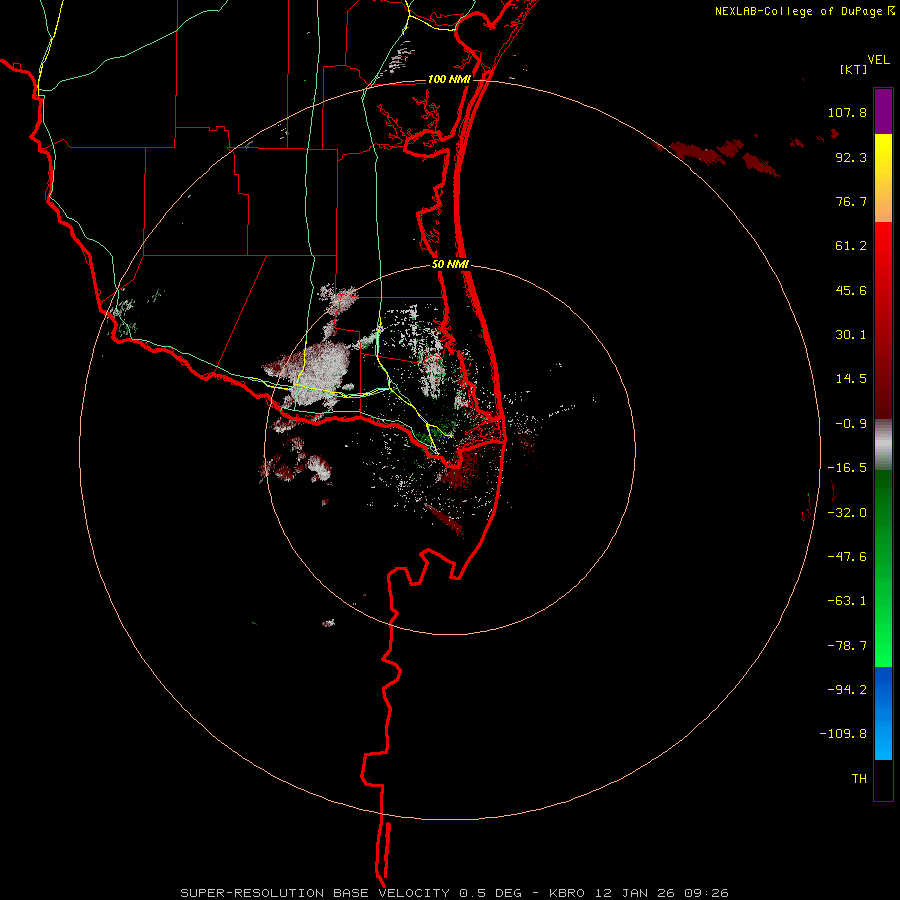Image resolution: width=900 pixels, height=900 pixels.
Task: Click the blue segment of the color scale
Action: [883, 713]
